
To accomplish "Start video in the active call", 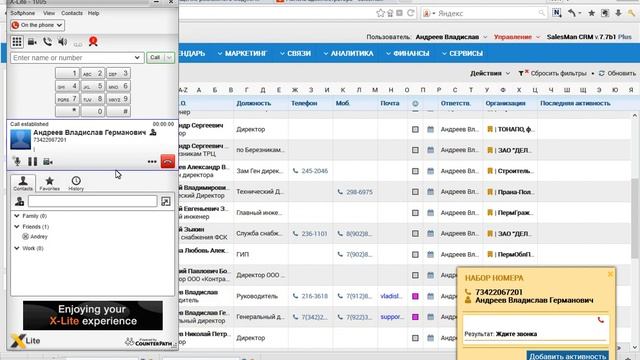I will [x=48, y=162].
